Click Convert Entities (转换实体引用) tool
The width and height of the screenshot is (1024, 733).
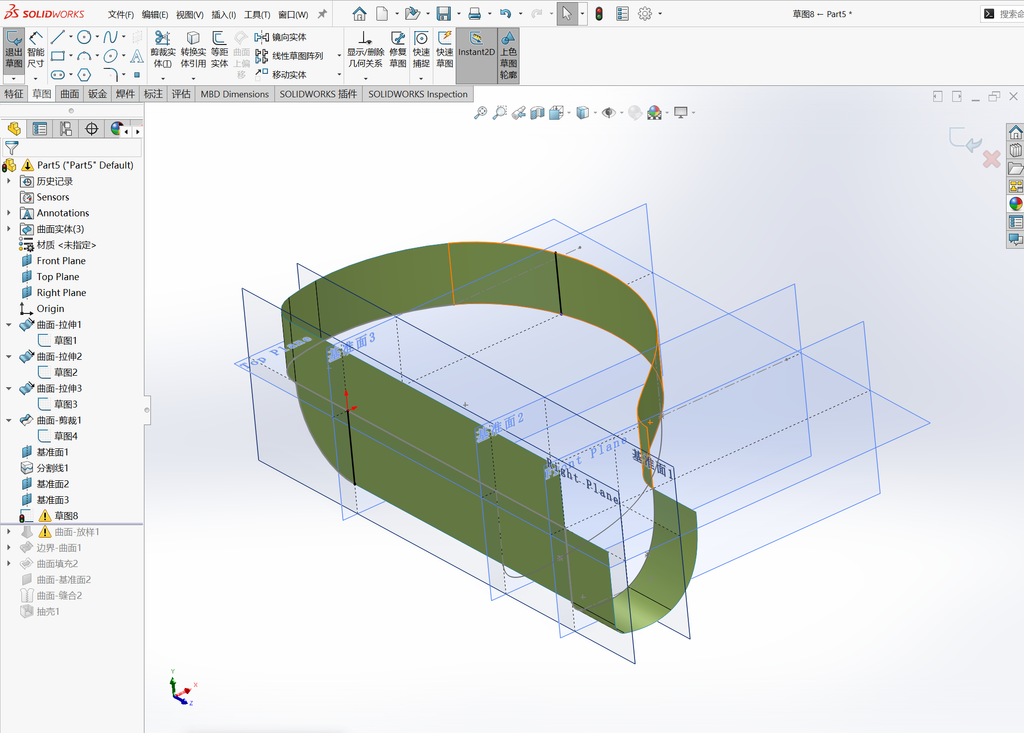tap(193, 50)
